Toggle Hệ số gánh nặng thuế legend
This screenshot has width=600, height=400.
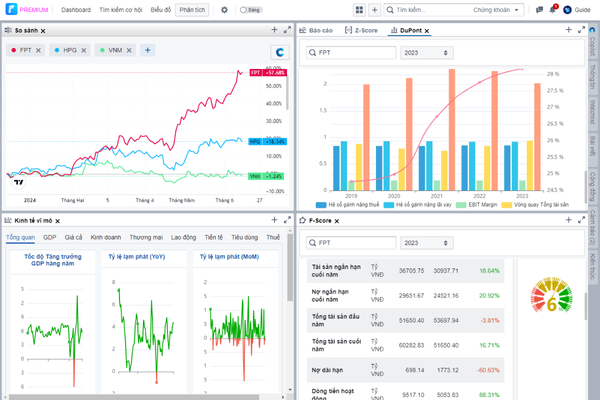347,205
